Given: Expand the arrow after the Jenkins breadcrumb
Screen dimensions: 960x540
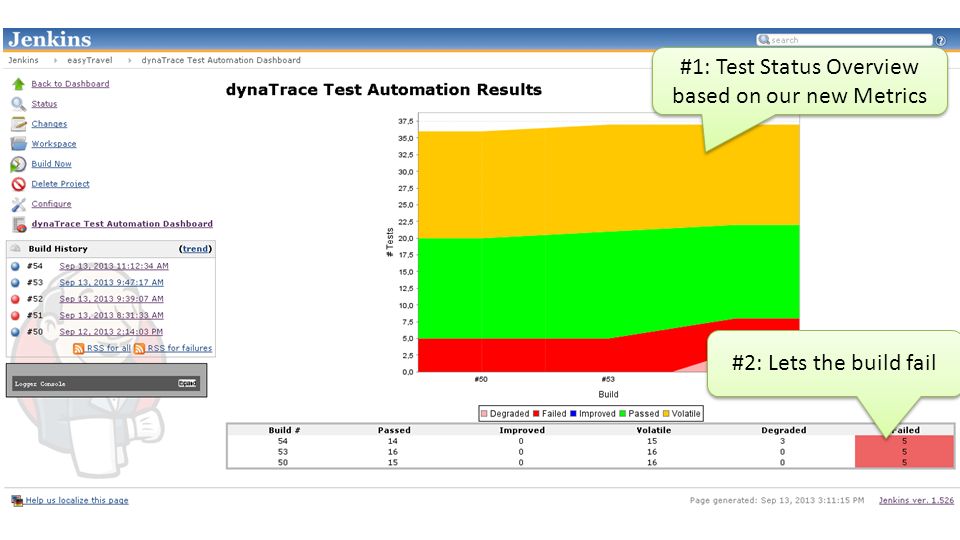Looking at the screenshot, I should [54, 61].
